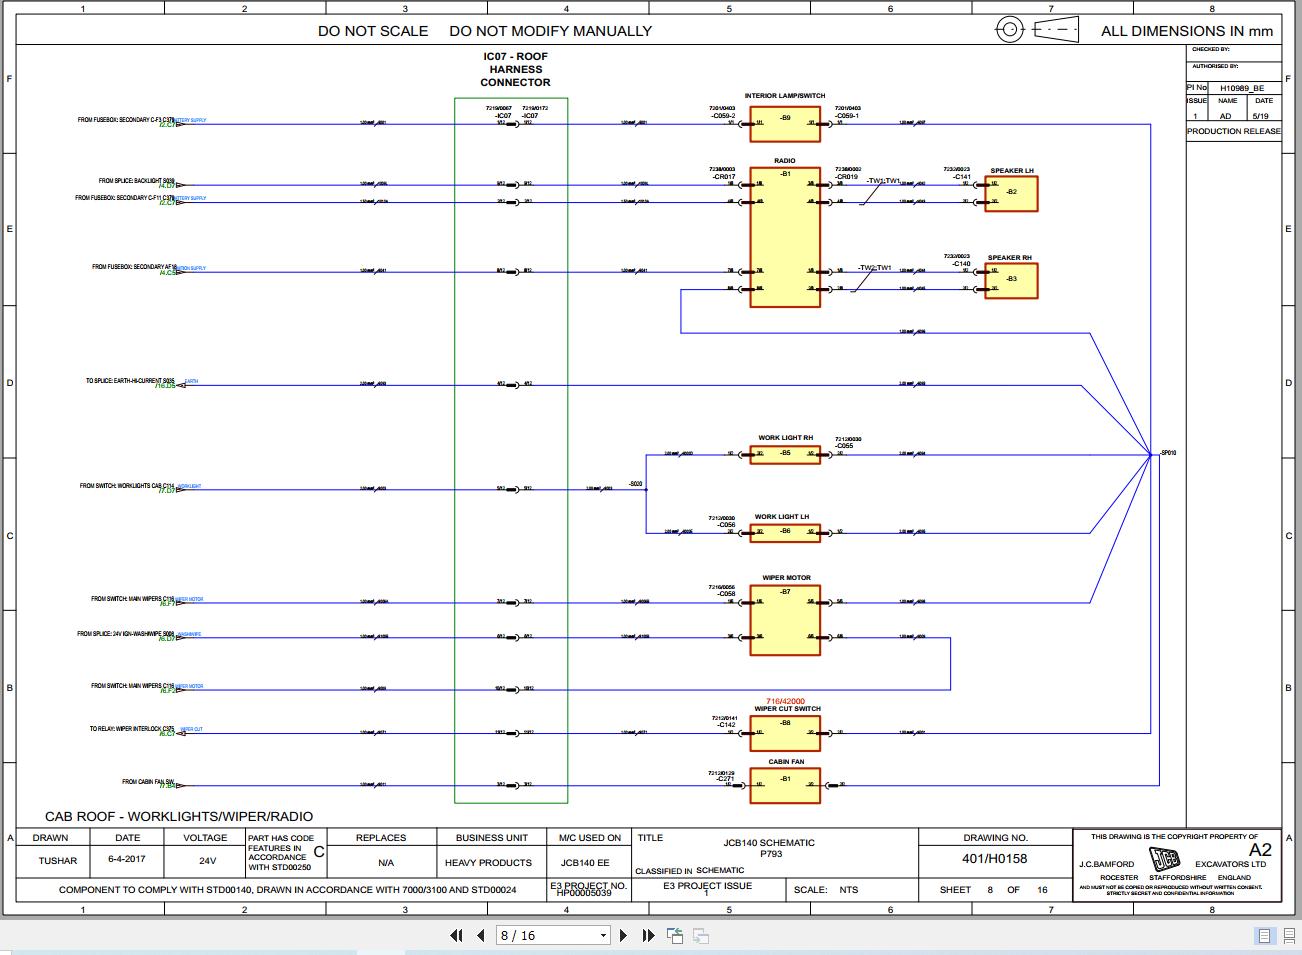Screen dimensions: 1302x955
Task: Click the A2 sheet size label
Action: point(1260,849)
